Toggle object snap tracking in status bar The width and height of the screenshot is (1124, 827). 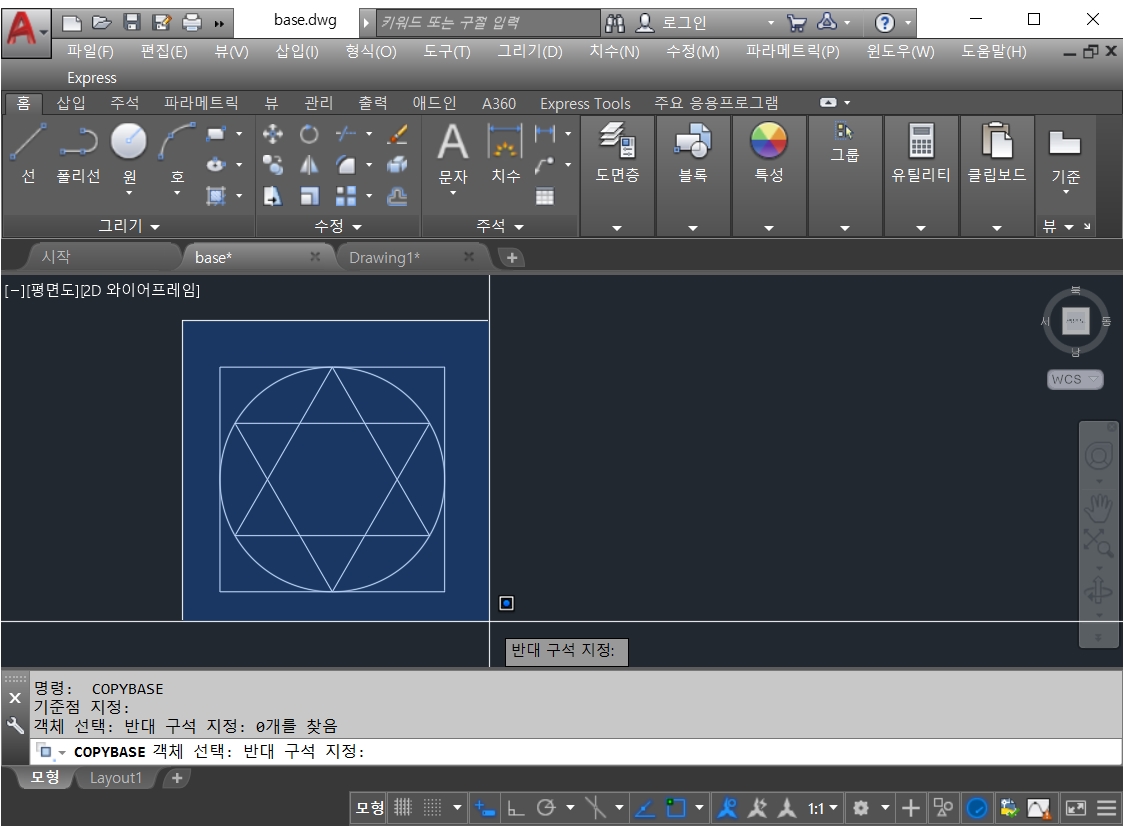pos(645,808)
